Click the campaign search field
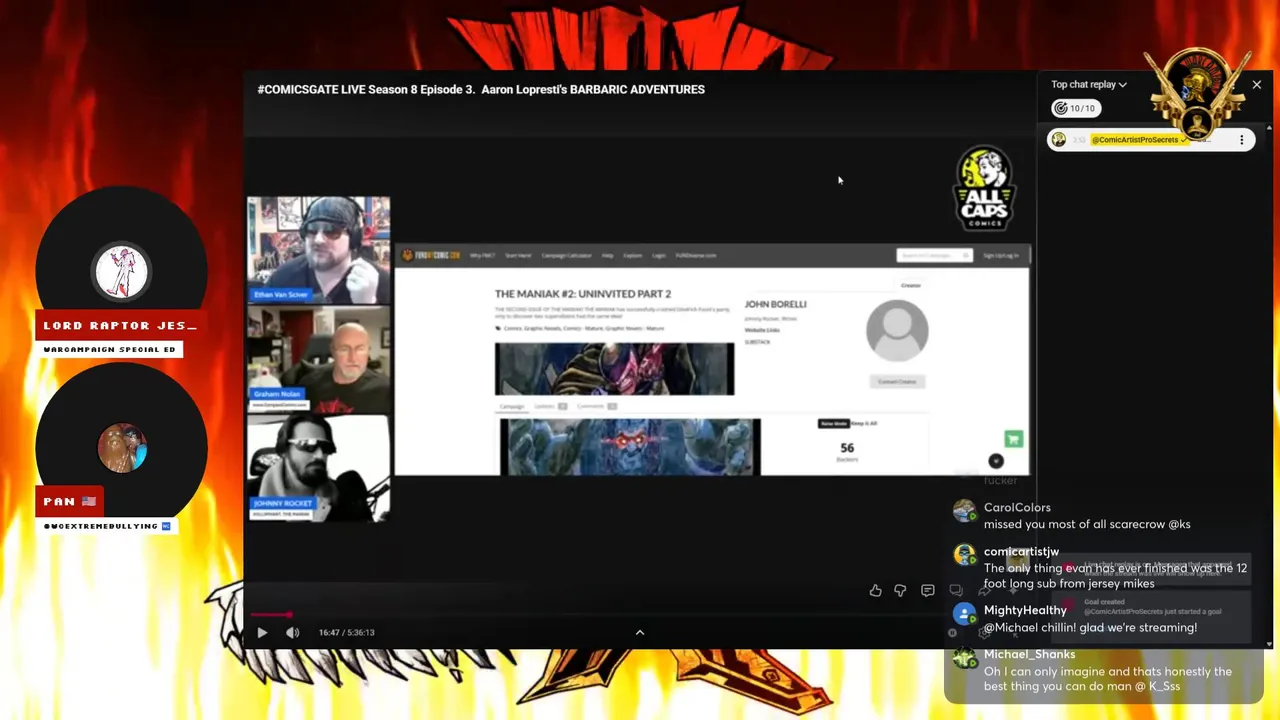 tap(934, 255)
